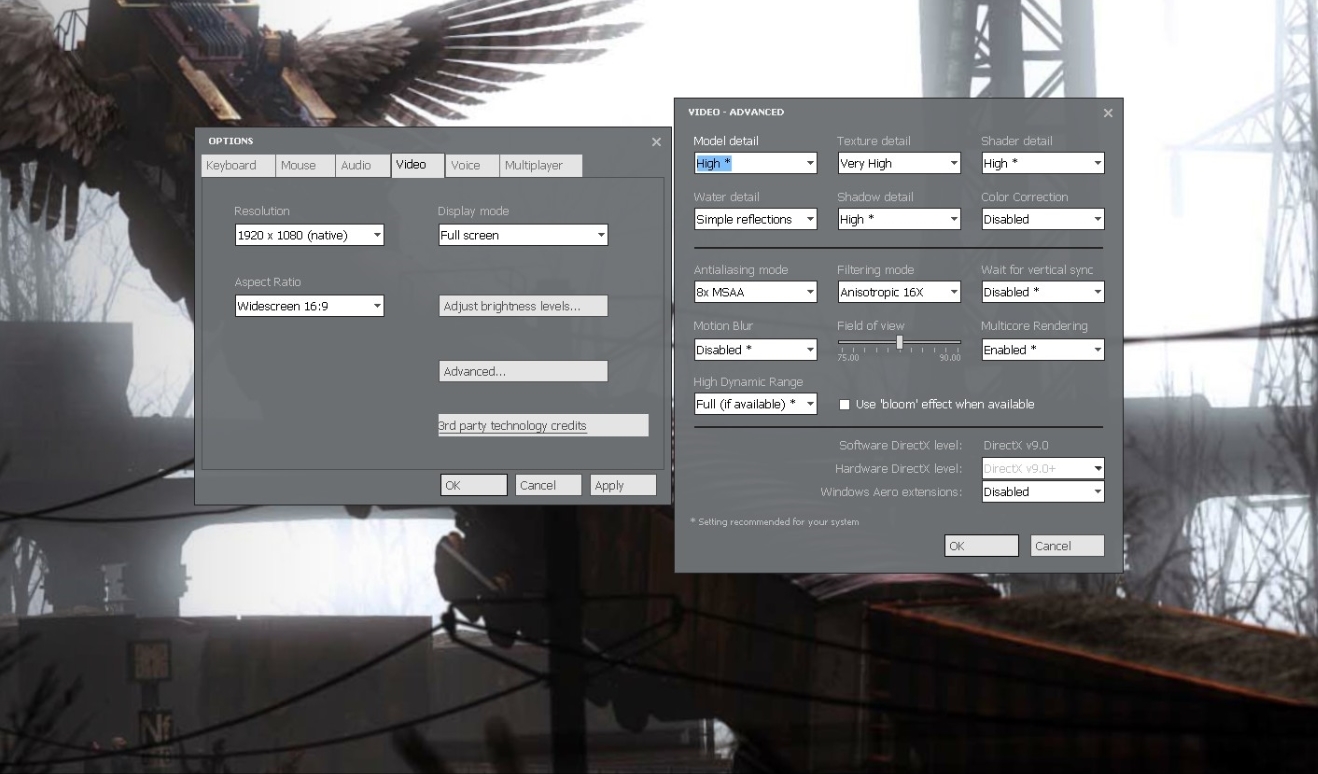This screenshot has height=774, width=1318.
Task: Expand the Display mode dropdown
Action: point(523,236)
